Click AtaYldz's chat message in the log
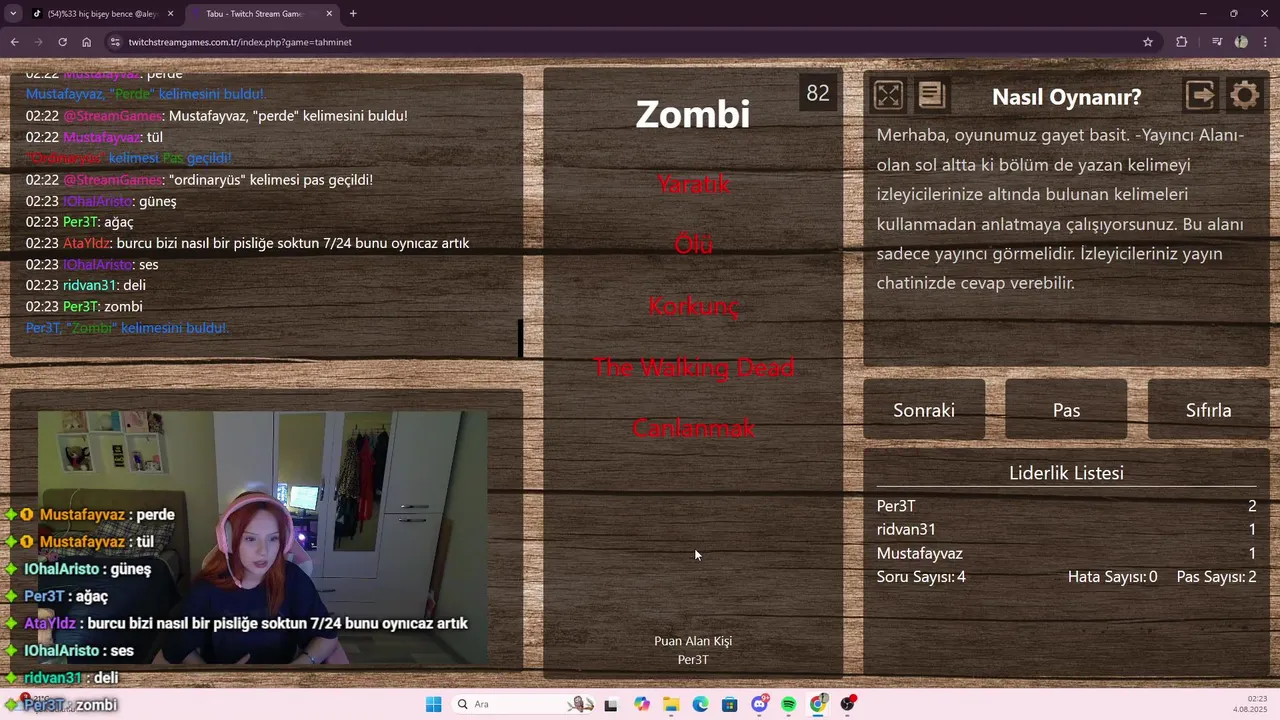 pos(247,243)
